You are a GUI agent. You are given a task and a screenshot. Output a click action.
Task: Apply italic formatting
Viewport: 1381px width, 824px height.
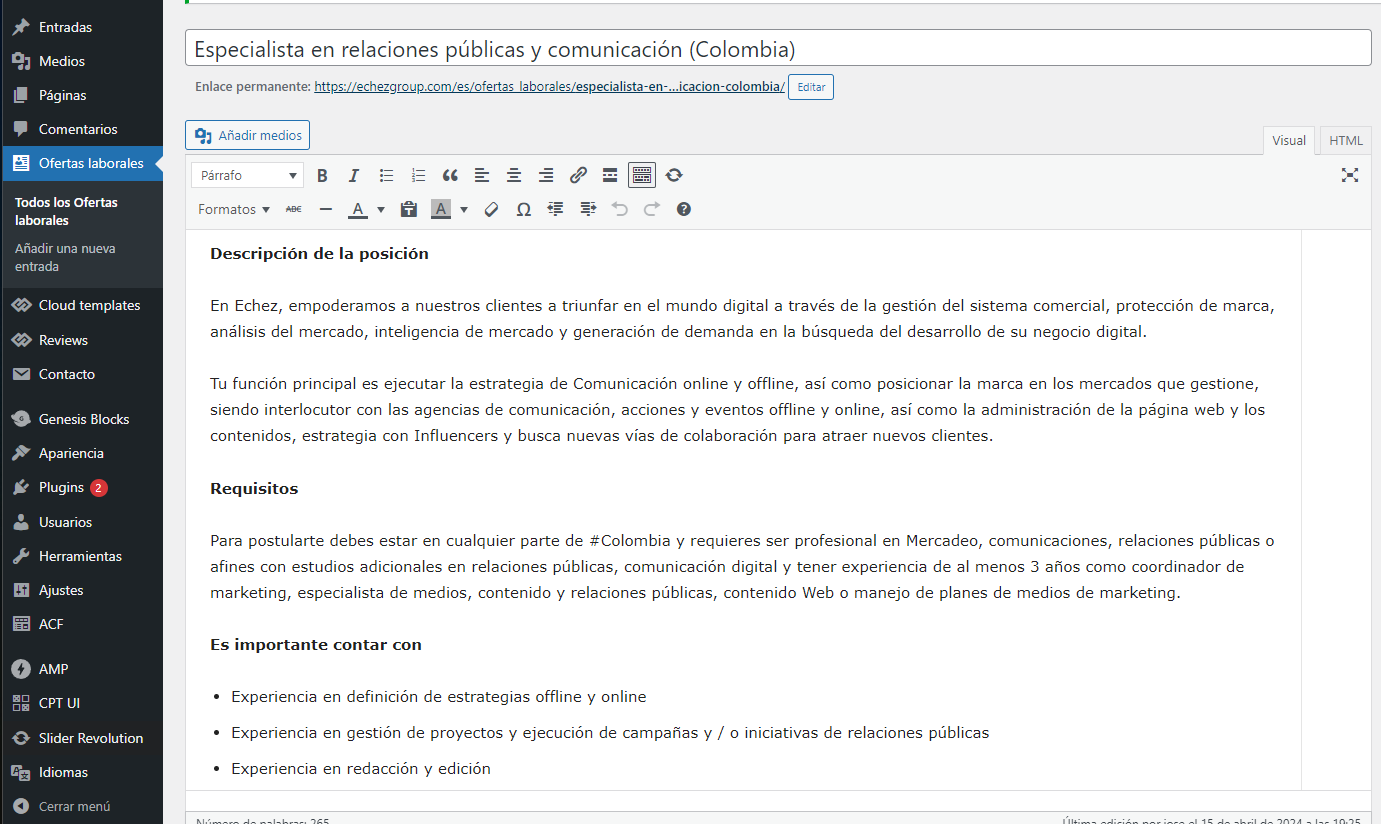click(354, 175)
